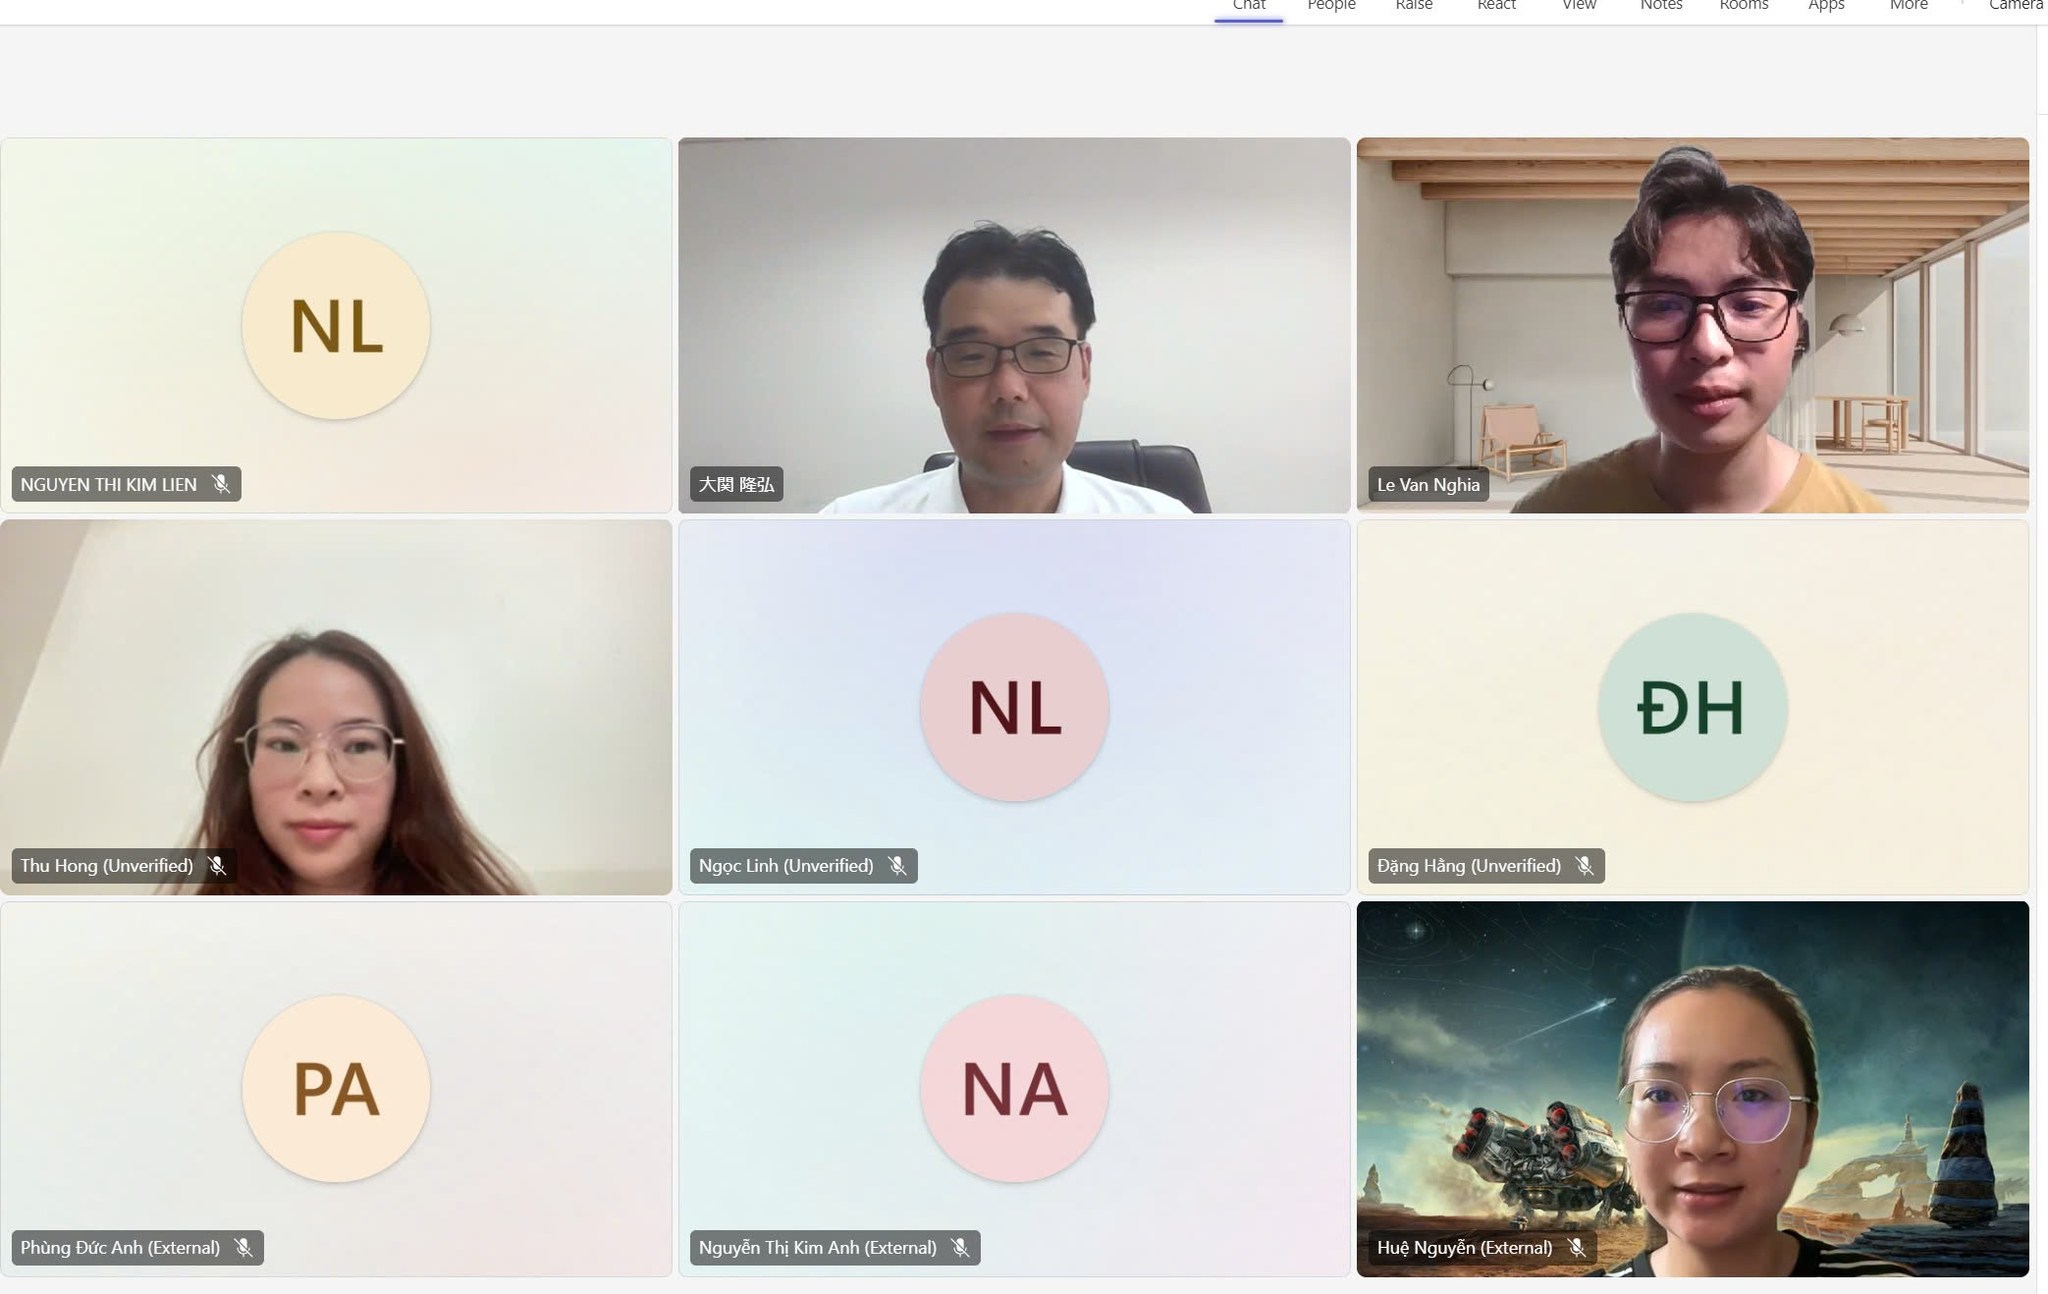
Task: Open the React emoji options
Action: pos(1496,6)
